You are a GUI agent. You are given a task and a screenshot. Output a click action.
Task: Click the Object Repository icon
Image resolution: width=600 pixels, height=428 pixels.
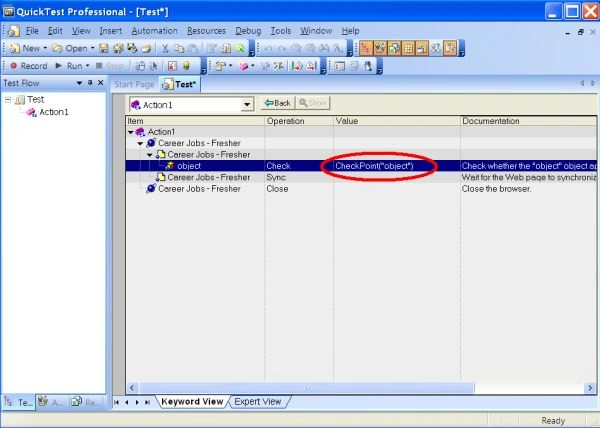point(339,66)
